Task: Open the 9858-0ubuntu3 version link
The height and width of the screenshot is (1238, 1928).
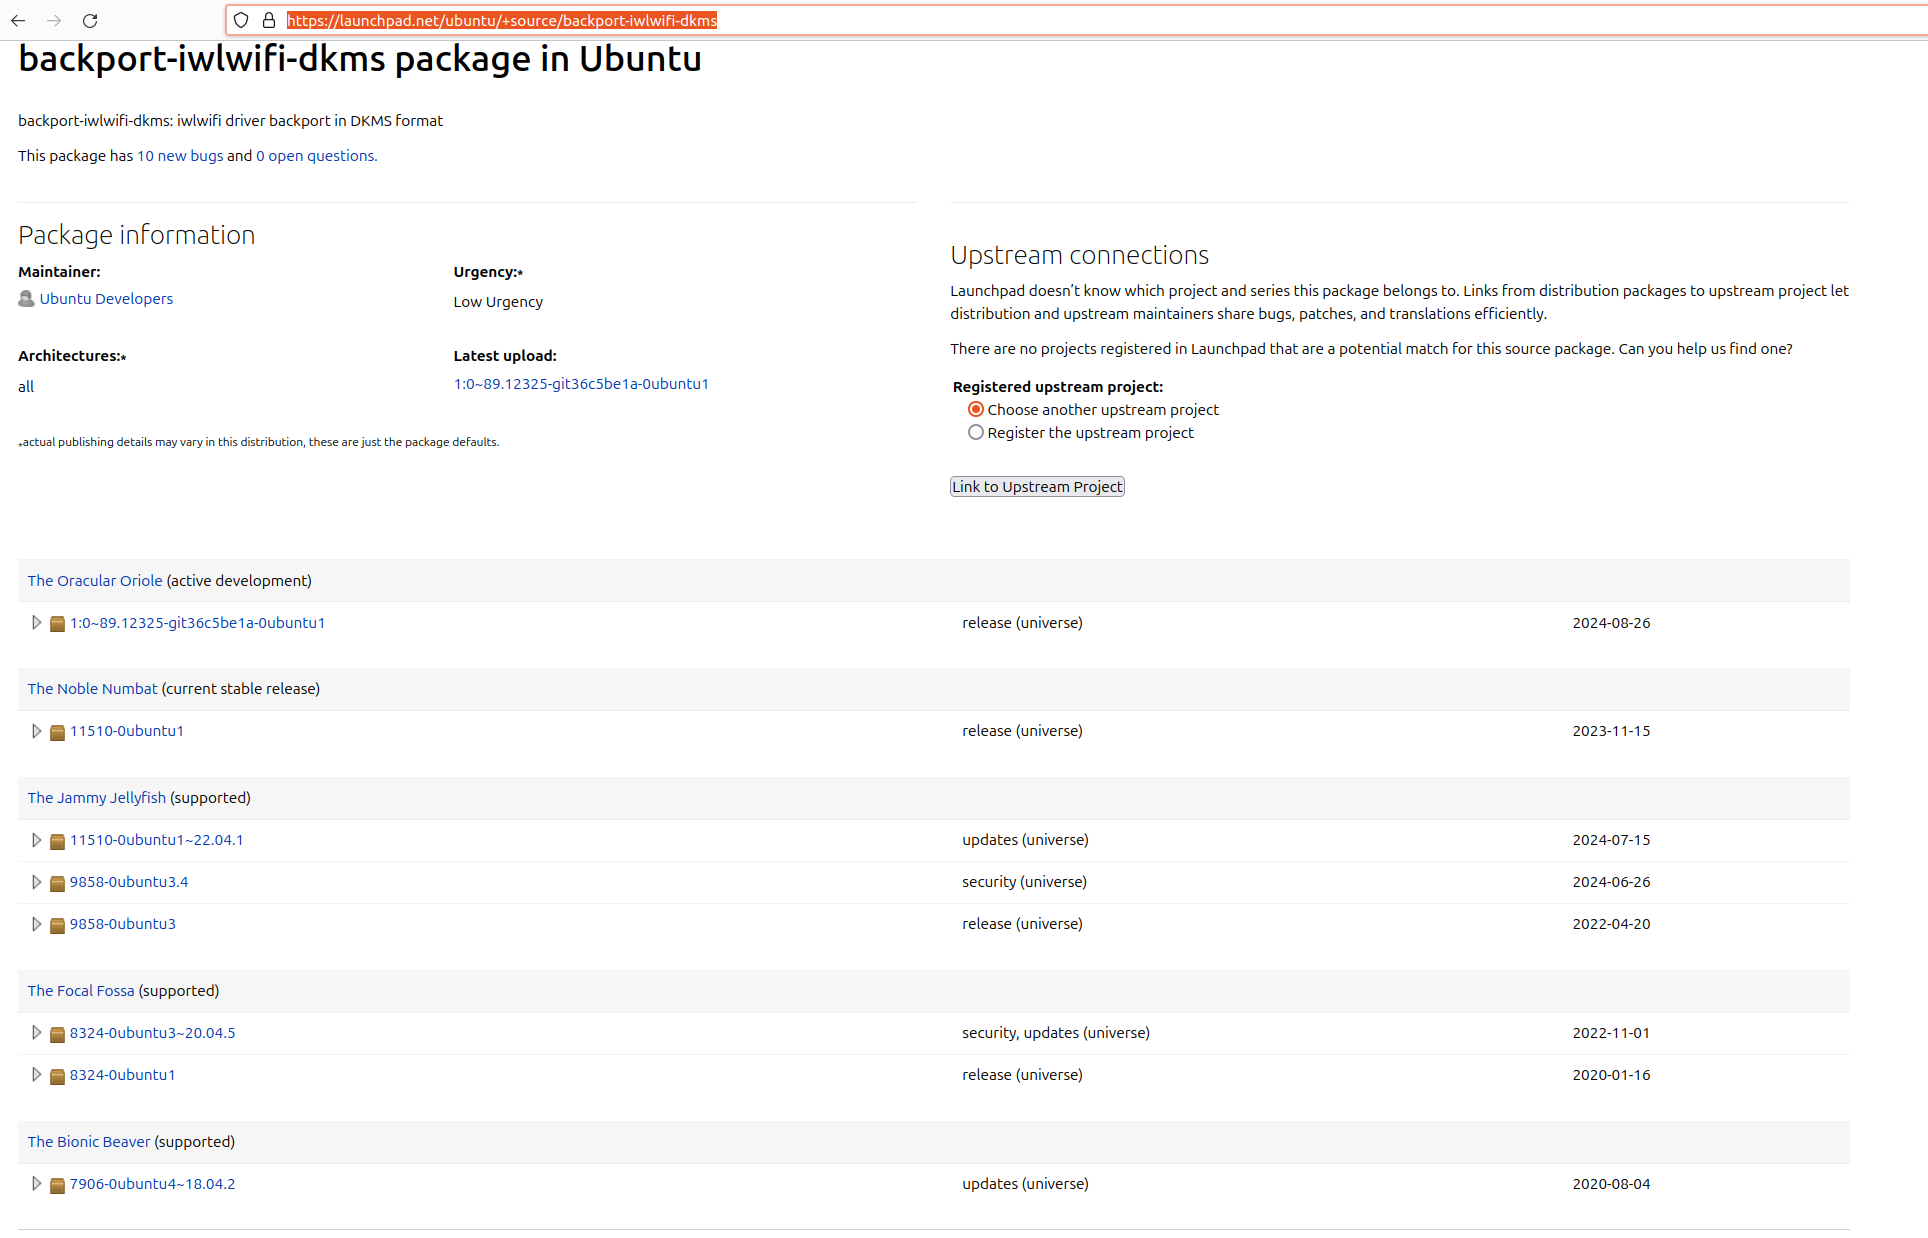Action: pyautogui.click(x=123, y=924)
